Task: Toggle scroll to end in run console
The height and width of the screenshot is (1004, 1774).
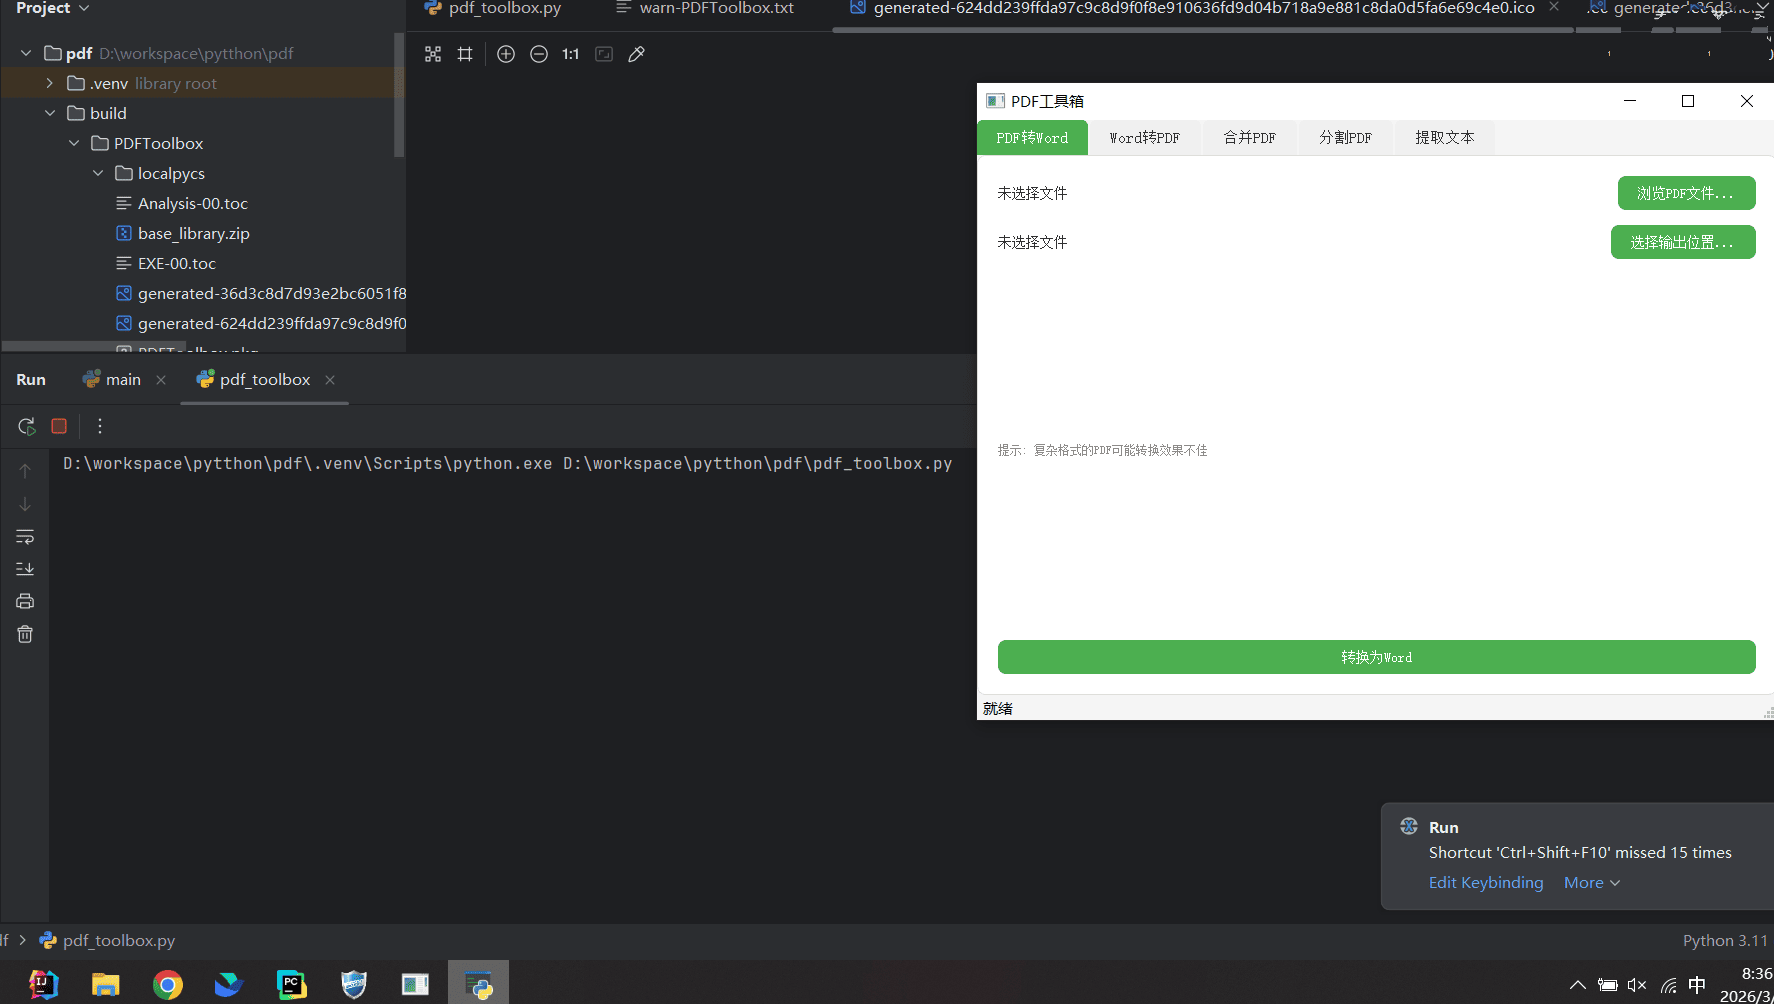Action: (25, 569)
